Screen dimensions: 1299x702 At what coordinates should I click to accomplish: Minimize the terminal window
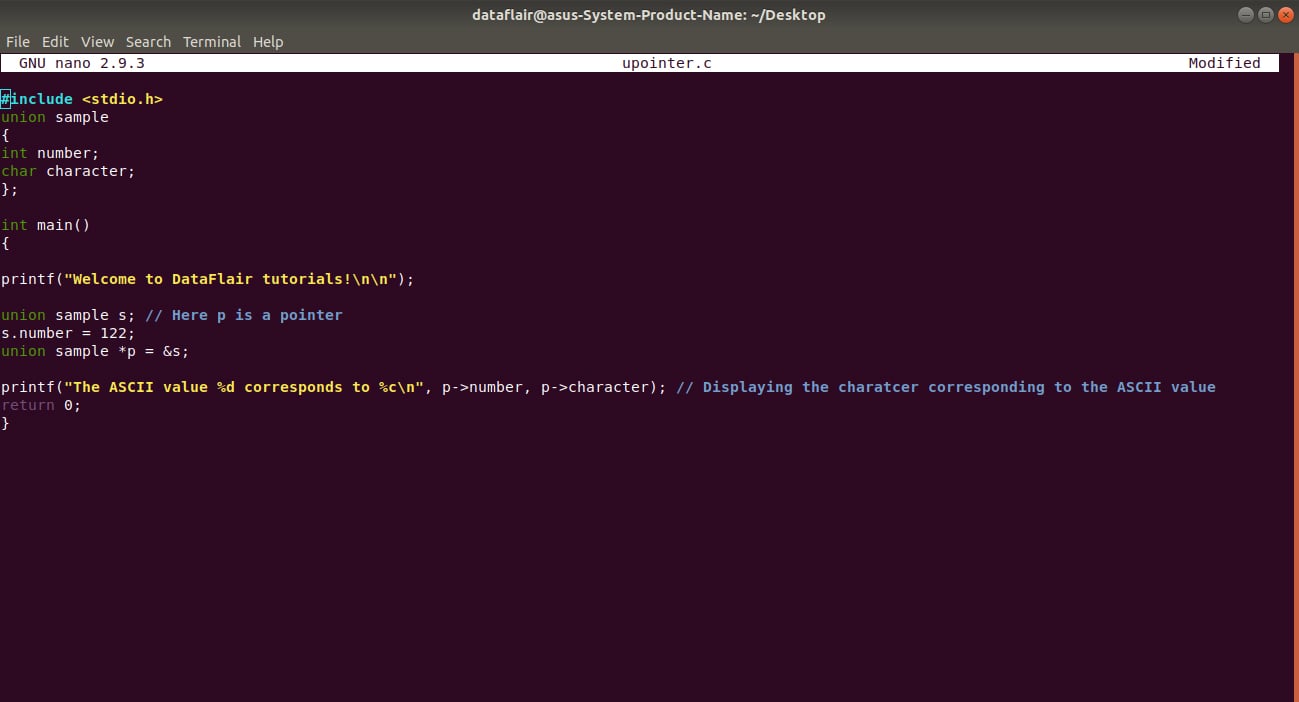tap(1246, 15)
